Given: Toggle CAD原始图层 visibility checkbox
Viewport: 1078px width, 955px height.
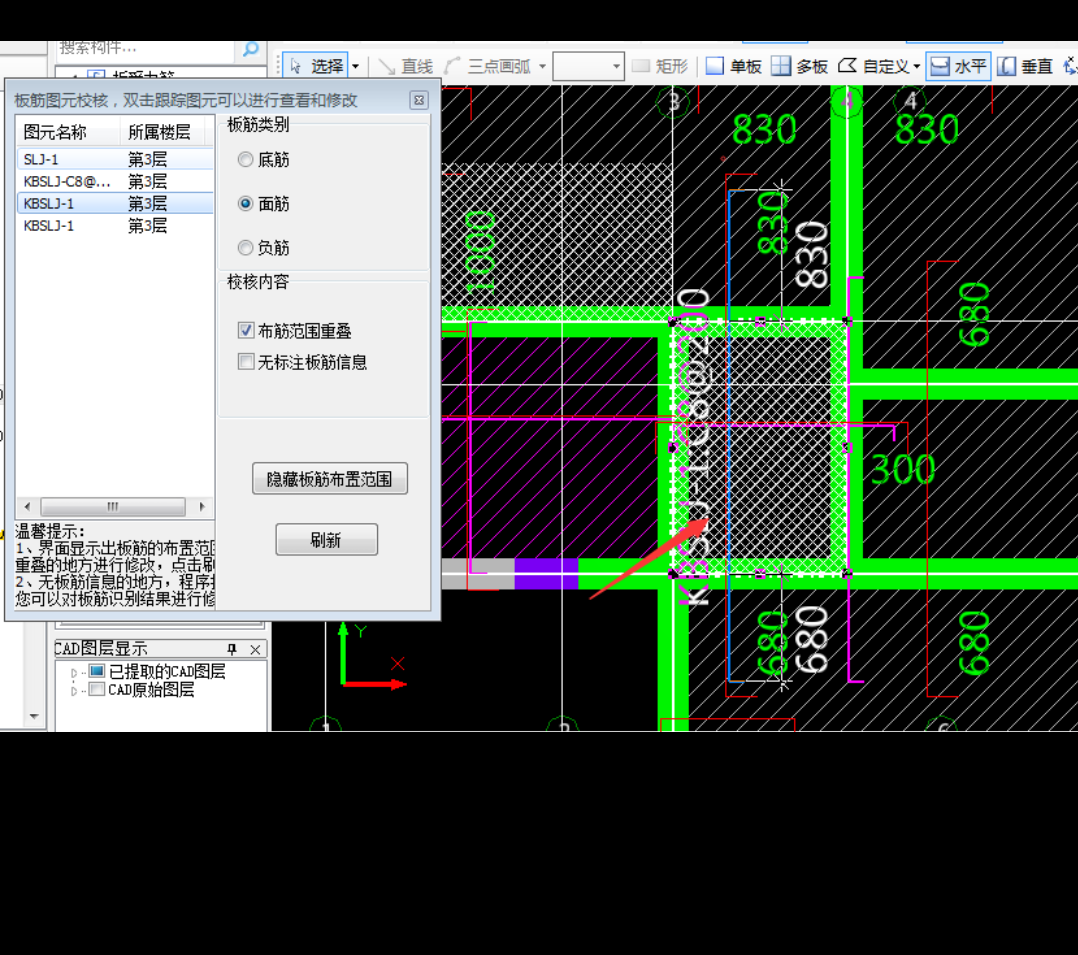Looking at the screenshot, I should (x=97, y=690).
